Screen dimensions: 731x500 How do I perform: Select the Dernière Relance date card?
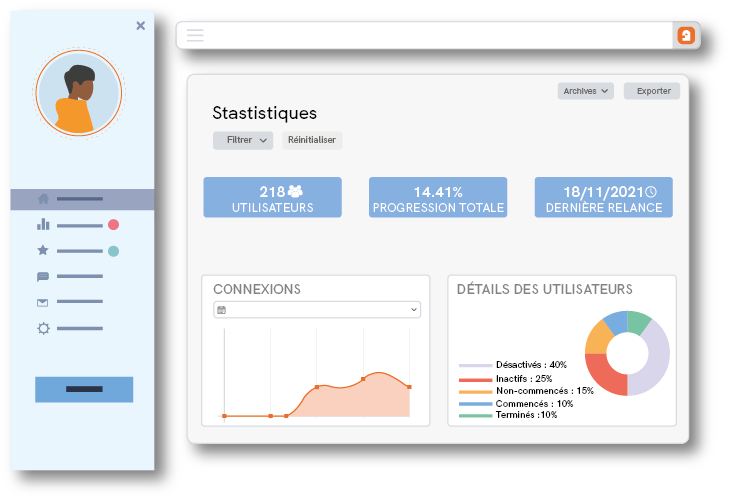tap(604, 197)
